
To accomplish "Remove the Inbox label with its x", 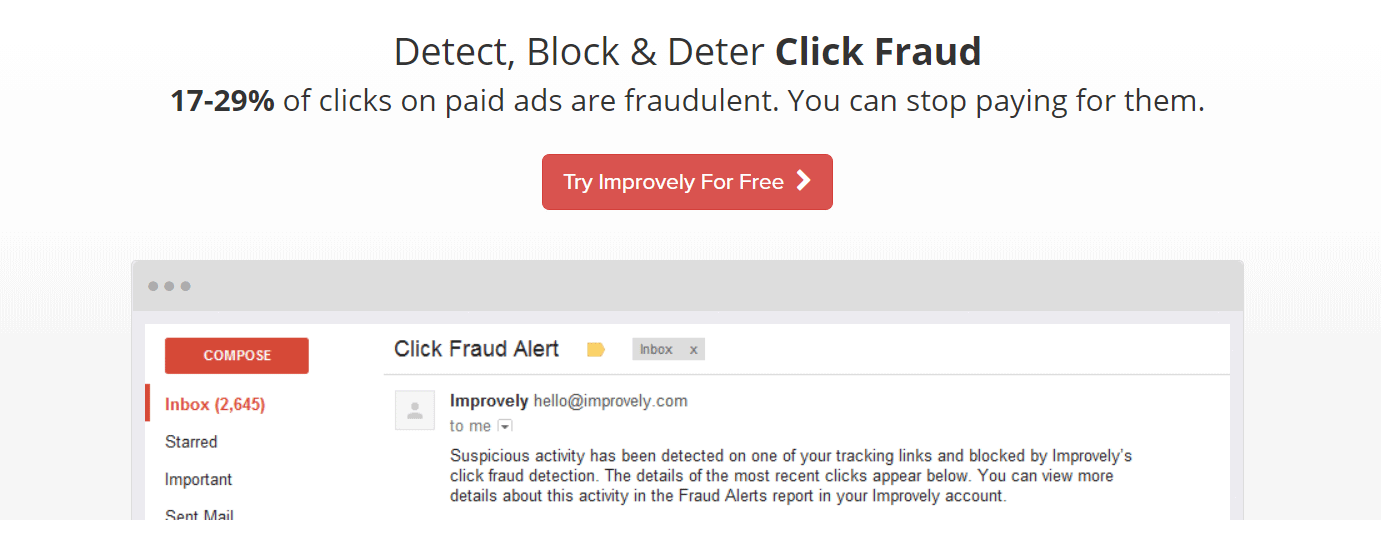I will coord(694,350).
